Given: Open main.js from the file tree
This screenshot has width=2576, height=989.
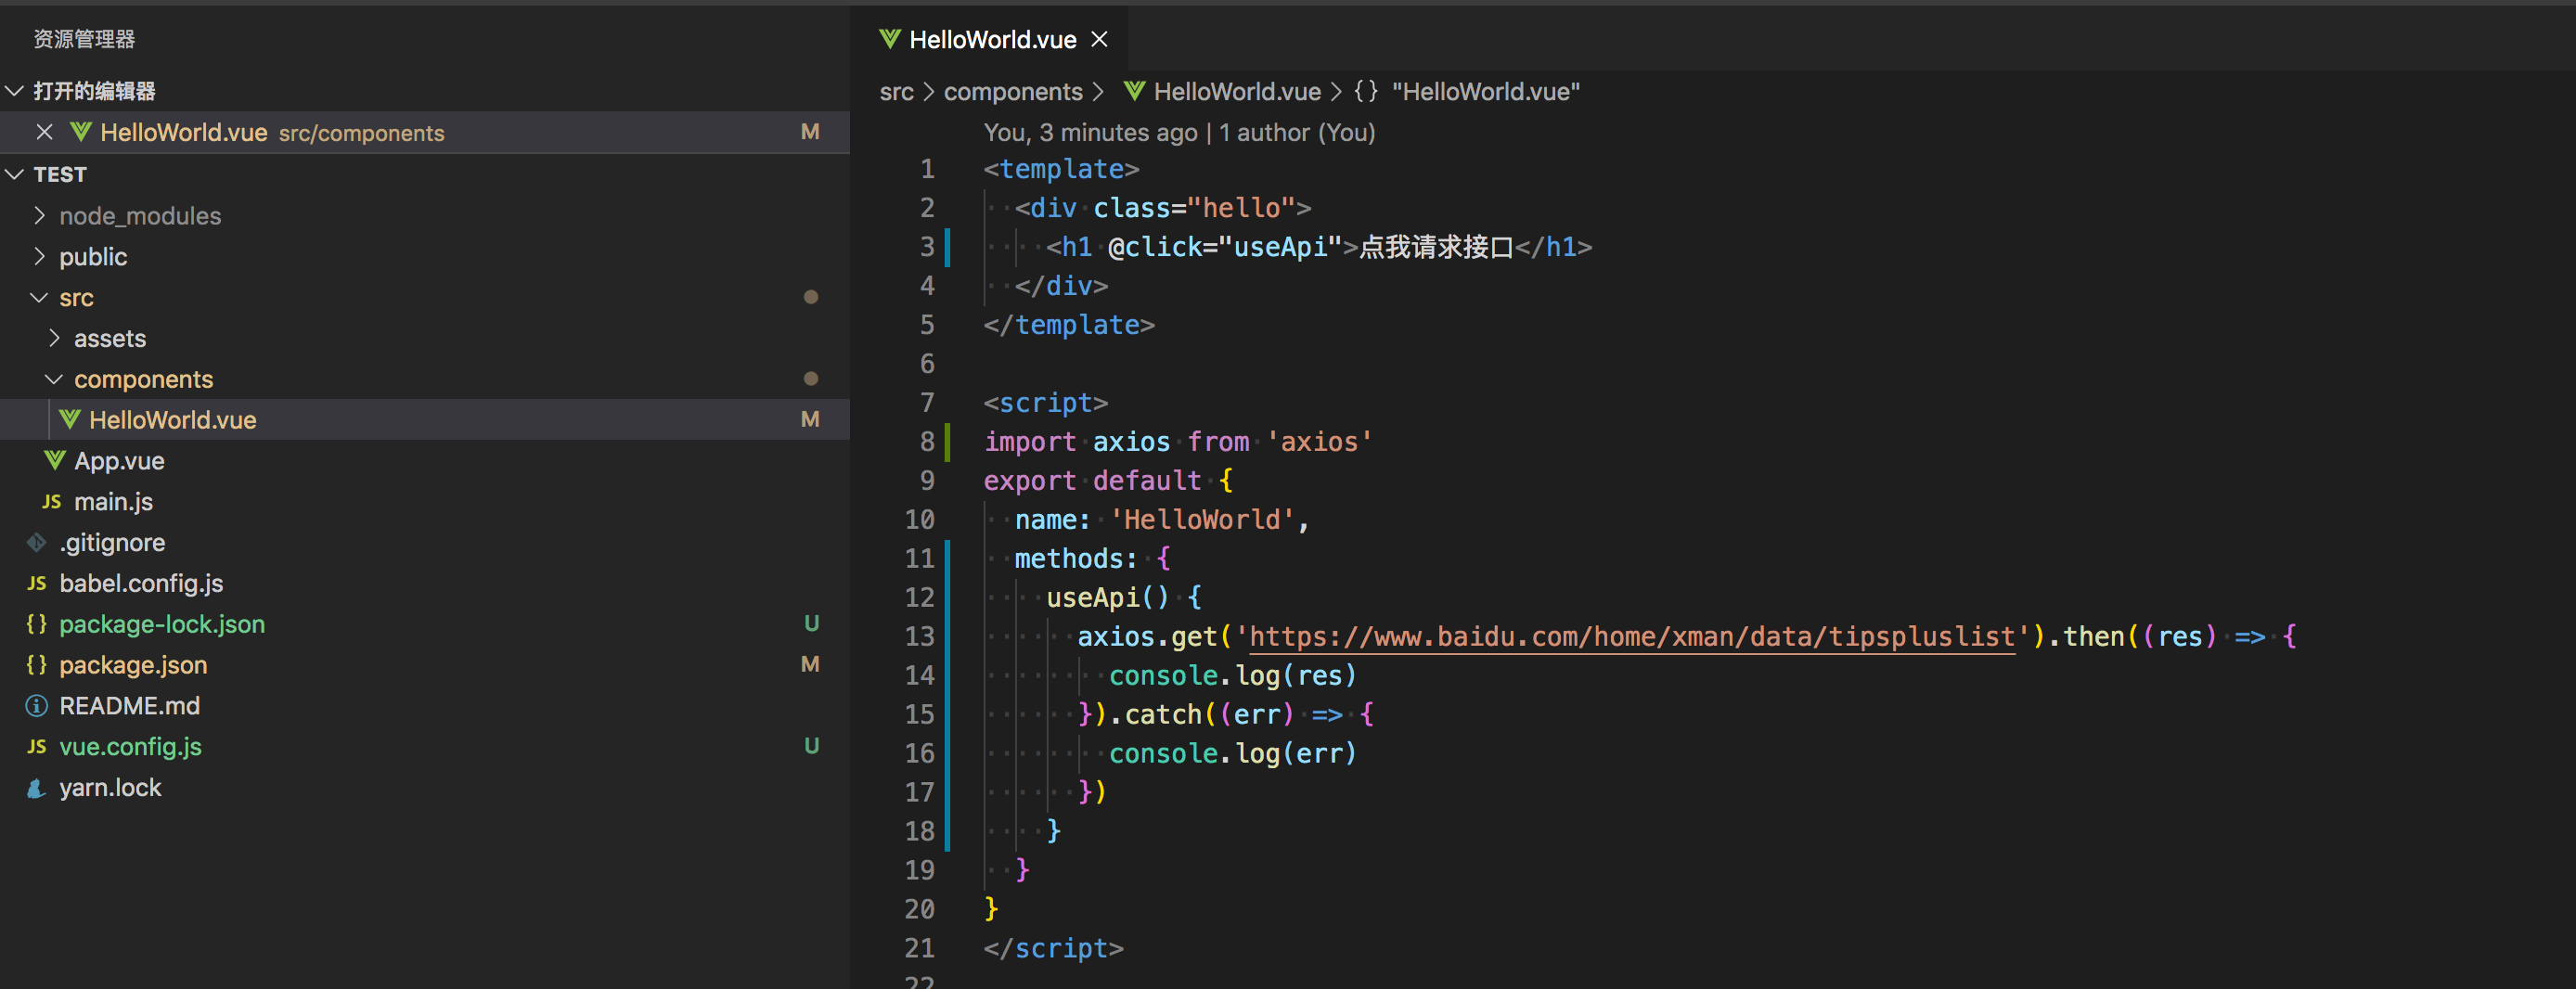Looking at the screenshot, I should 425,502.
